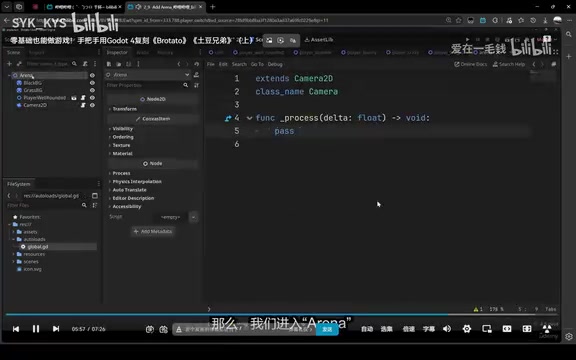Click the instance child scene link icon
The image size is (576, 360).
pos(19,64)
